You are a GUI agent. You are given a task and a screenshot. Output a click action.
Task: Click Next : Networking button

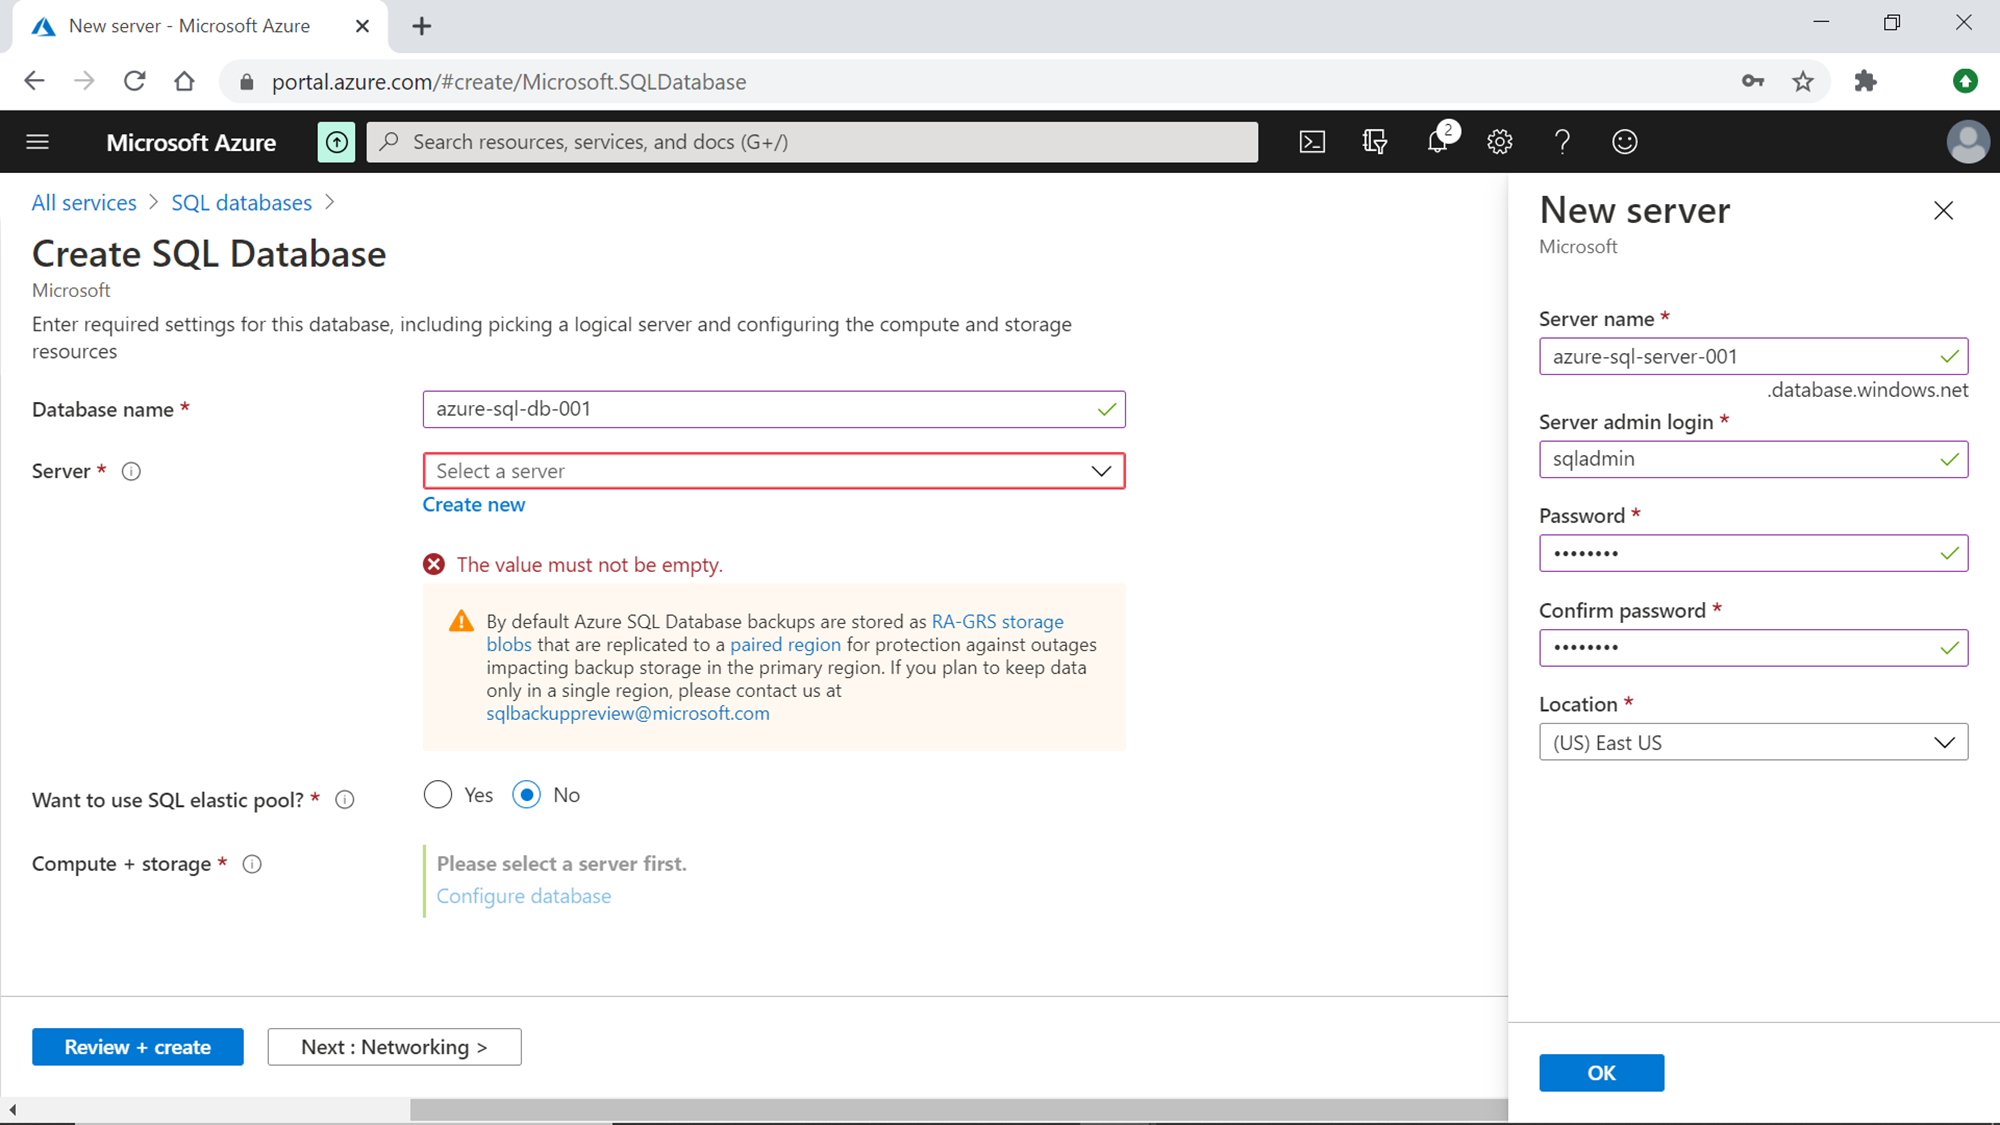coord(394,1047)
